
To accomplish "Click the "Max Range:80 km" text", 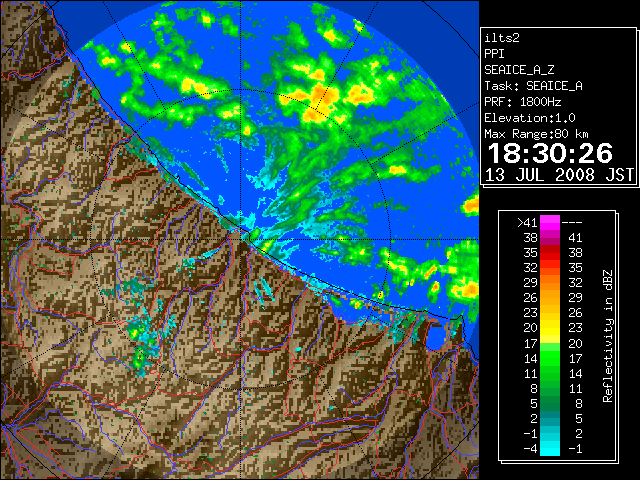I will (x=536, y=134).
